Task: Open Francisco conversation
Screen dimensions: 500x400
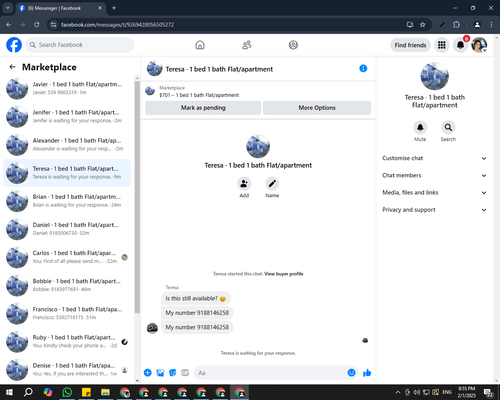Action: tap(67, 313)
